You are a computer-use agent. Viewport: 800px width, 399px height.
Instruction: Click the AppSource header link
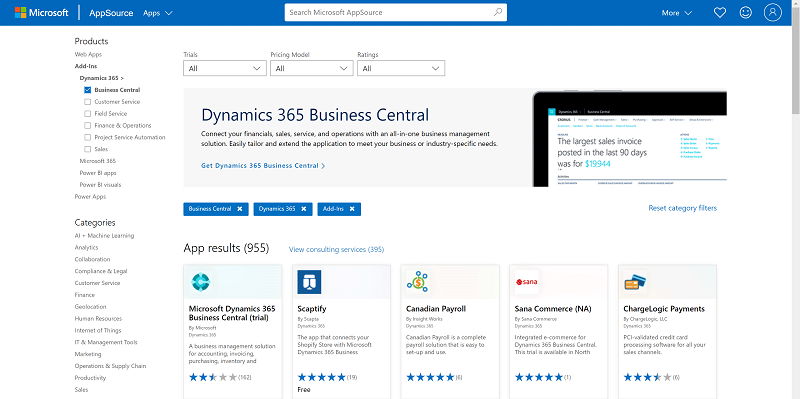point(111,13)
